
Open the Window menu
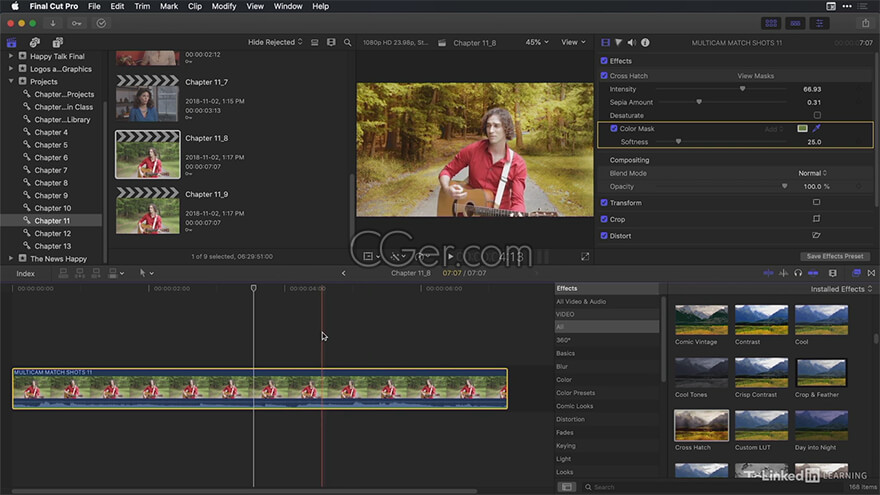[x=288, y=6]
